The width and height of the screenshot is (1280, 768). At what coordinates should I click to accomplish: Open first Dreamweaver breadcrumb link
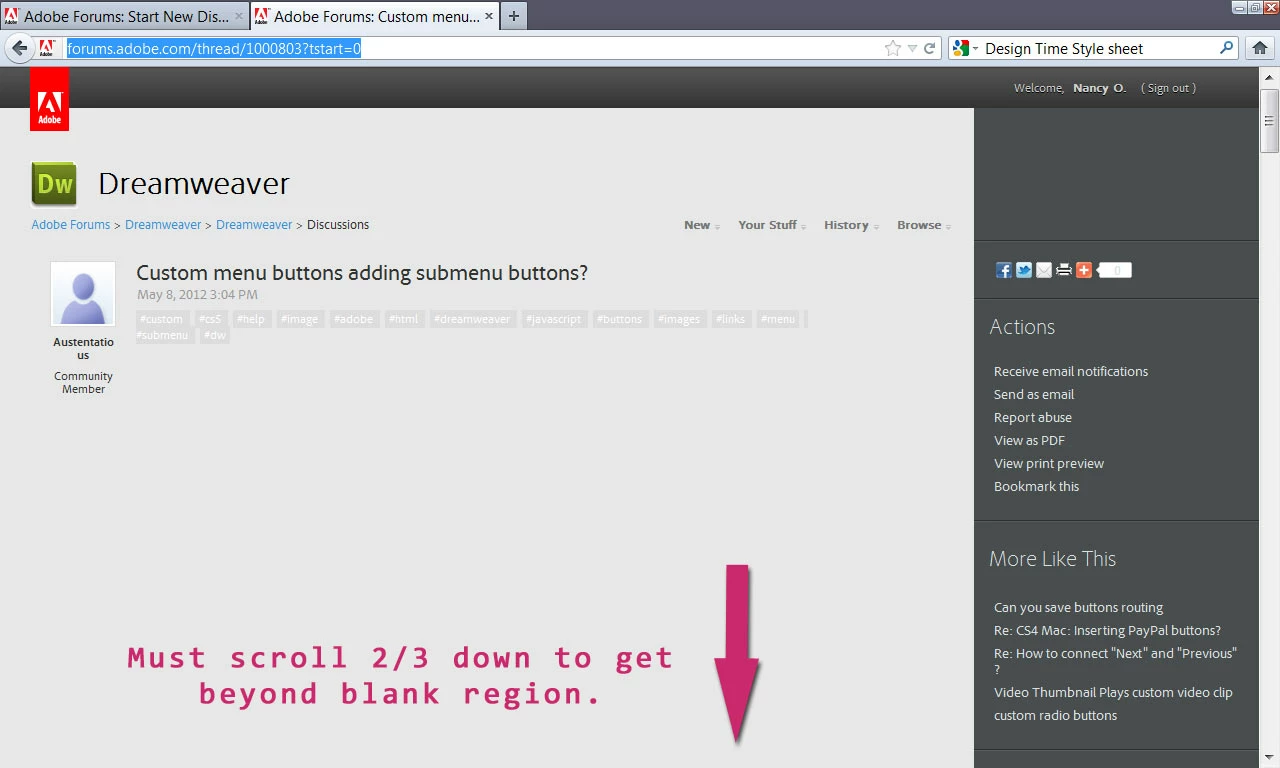(163, 225)
